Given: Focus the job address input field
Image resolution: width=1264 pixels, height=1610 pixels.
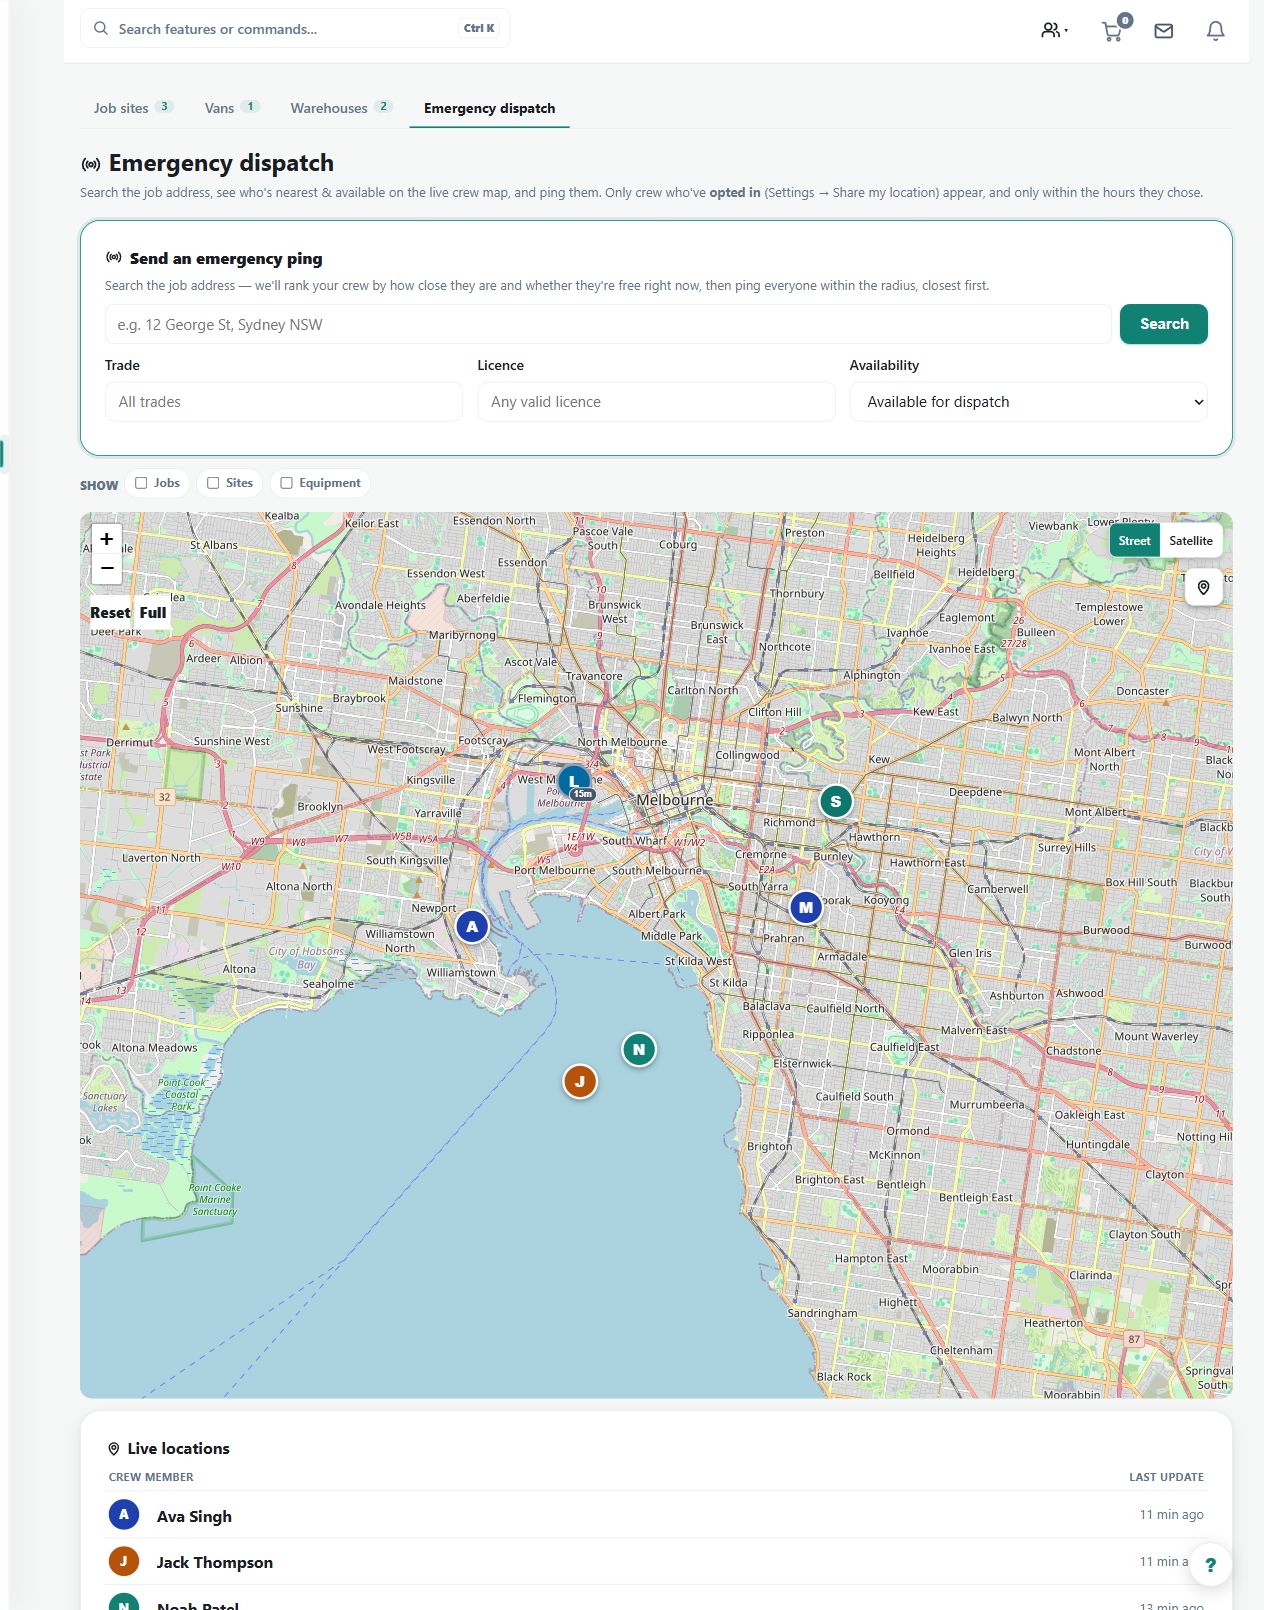Looking at the screenshot, I should point(608,324).
